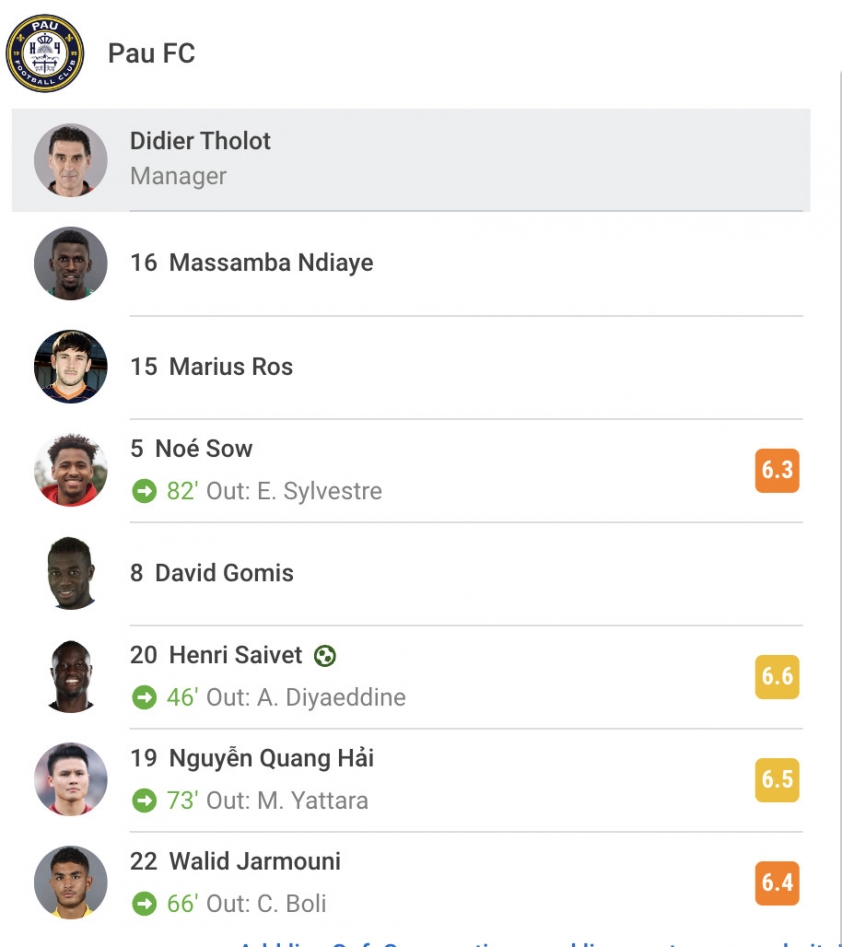Open Massamba Ndiaye's player photo

[71, 263]
